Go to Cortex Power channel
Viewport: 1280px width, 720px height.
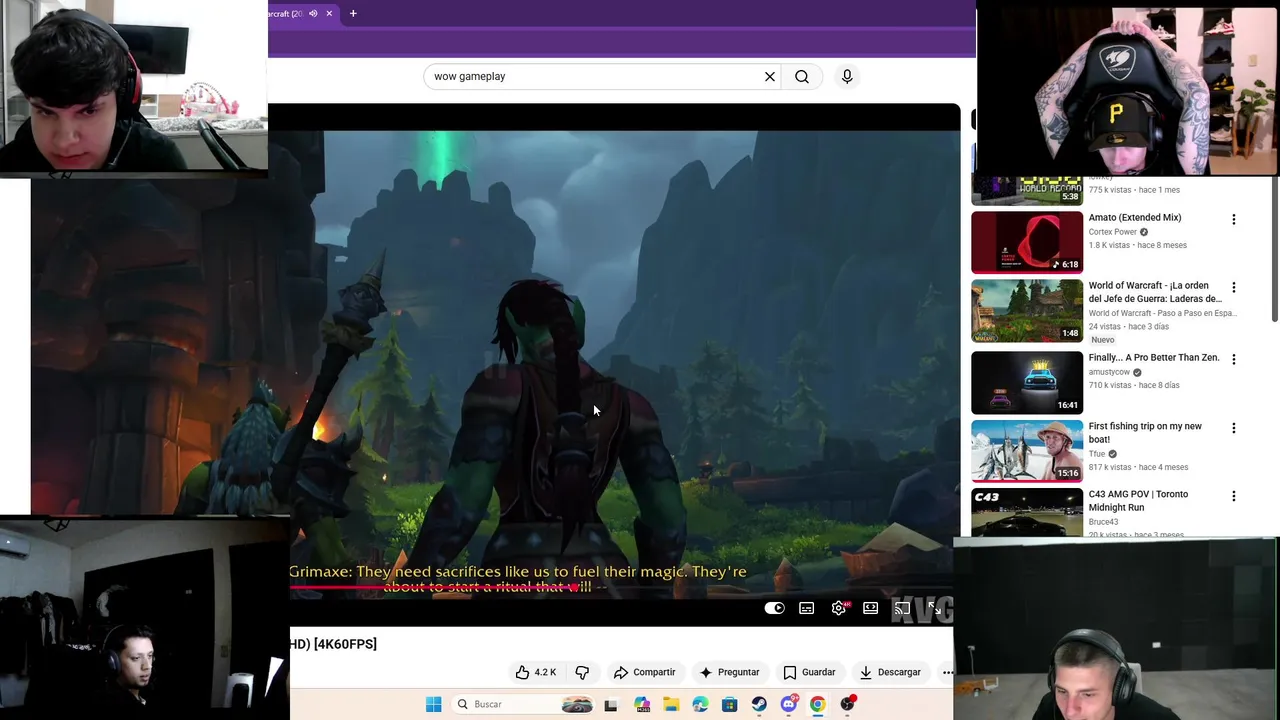(x=1113, y=232)
